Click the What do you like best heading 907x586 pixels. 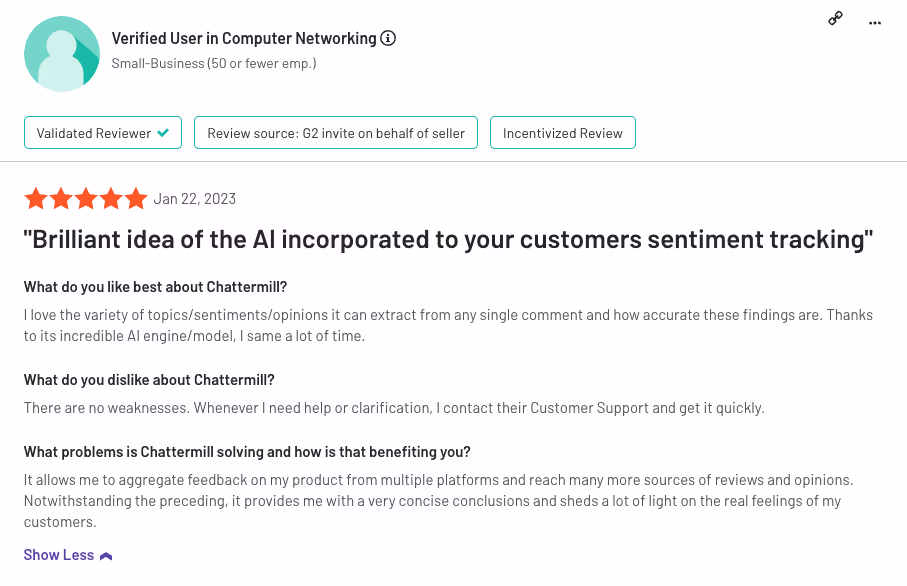coord(156,287)
